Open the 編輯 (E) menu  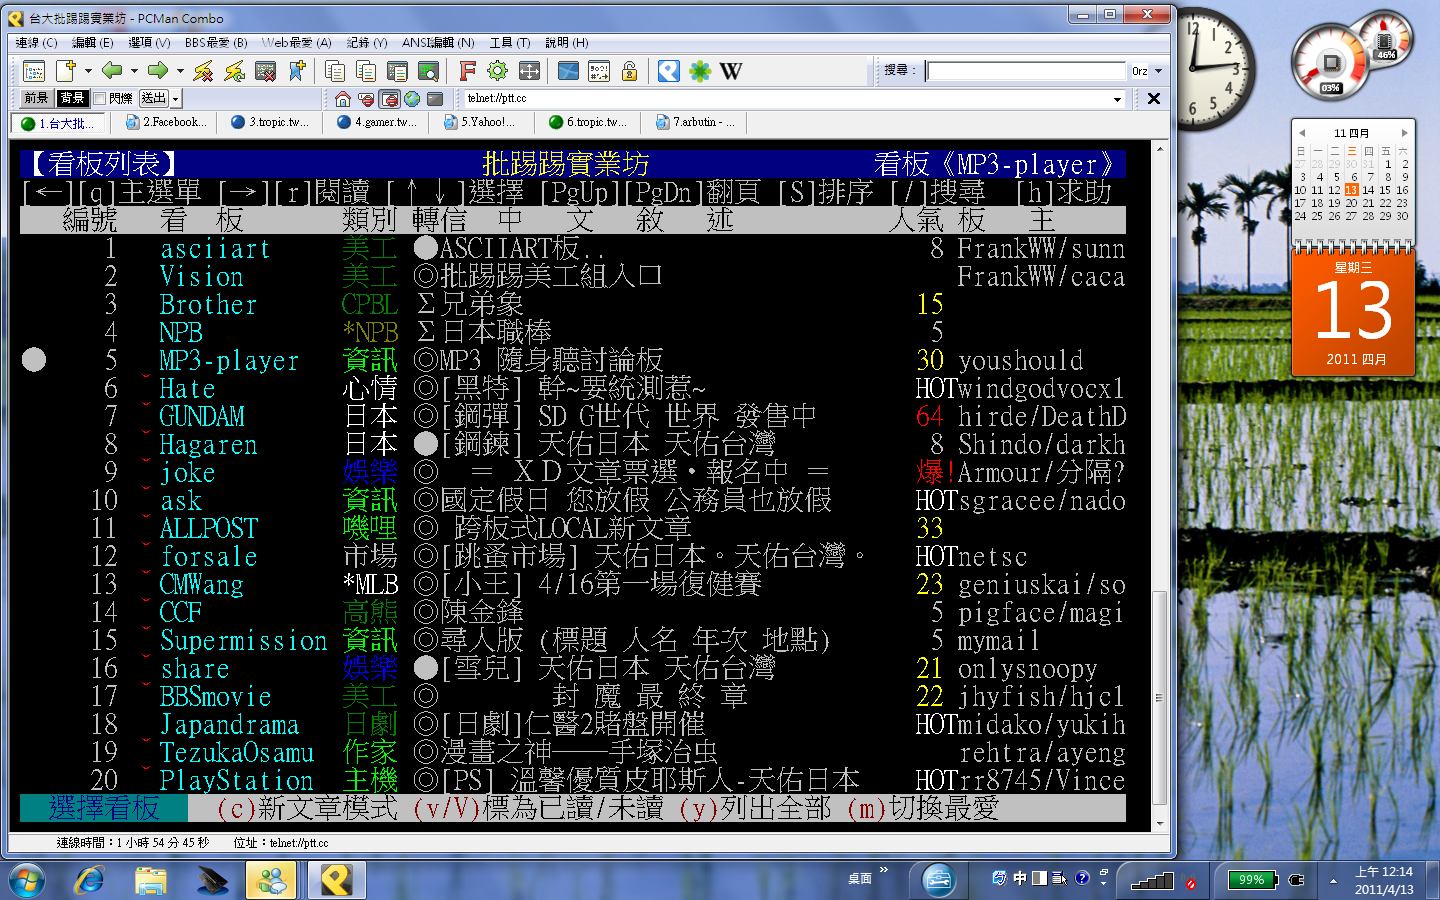(92, 43)
